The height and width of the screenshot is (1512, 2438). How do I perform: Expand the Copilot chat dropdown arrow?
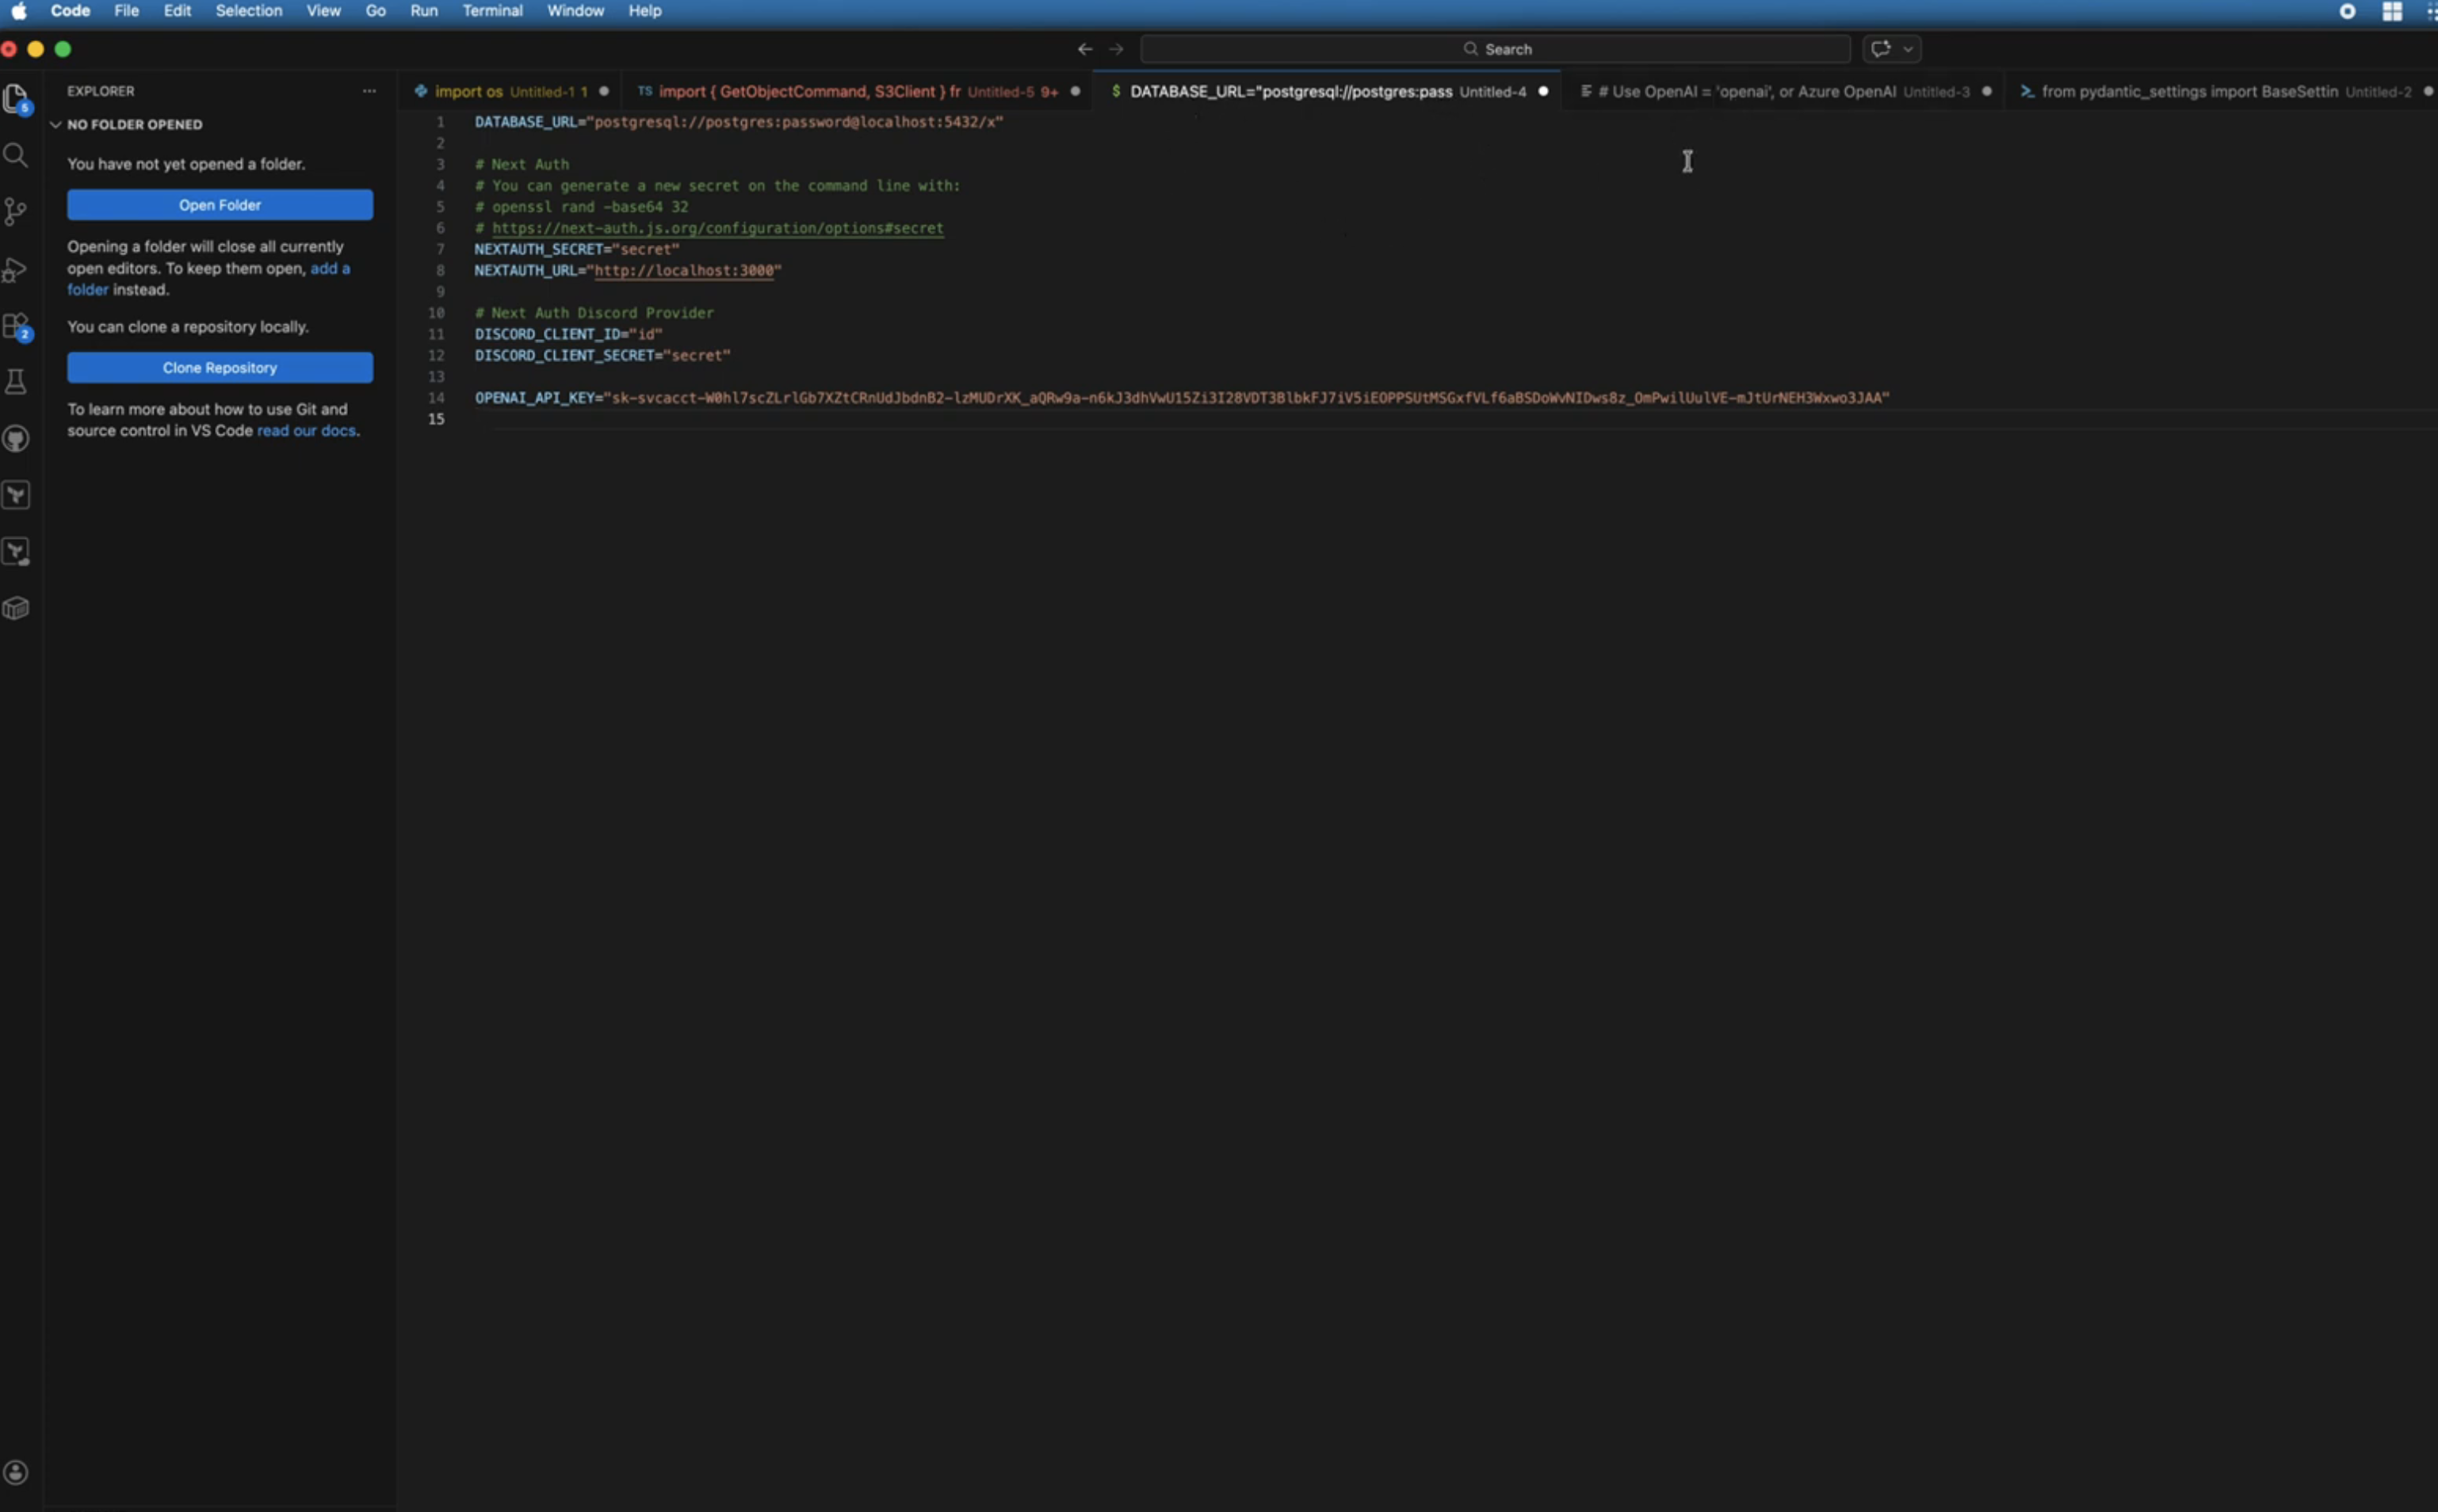tap(1908, 49)
